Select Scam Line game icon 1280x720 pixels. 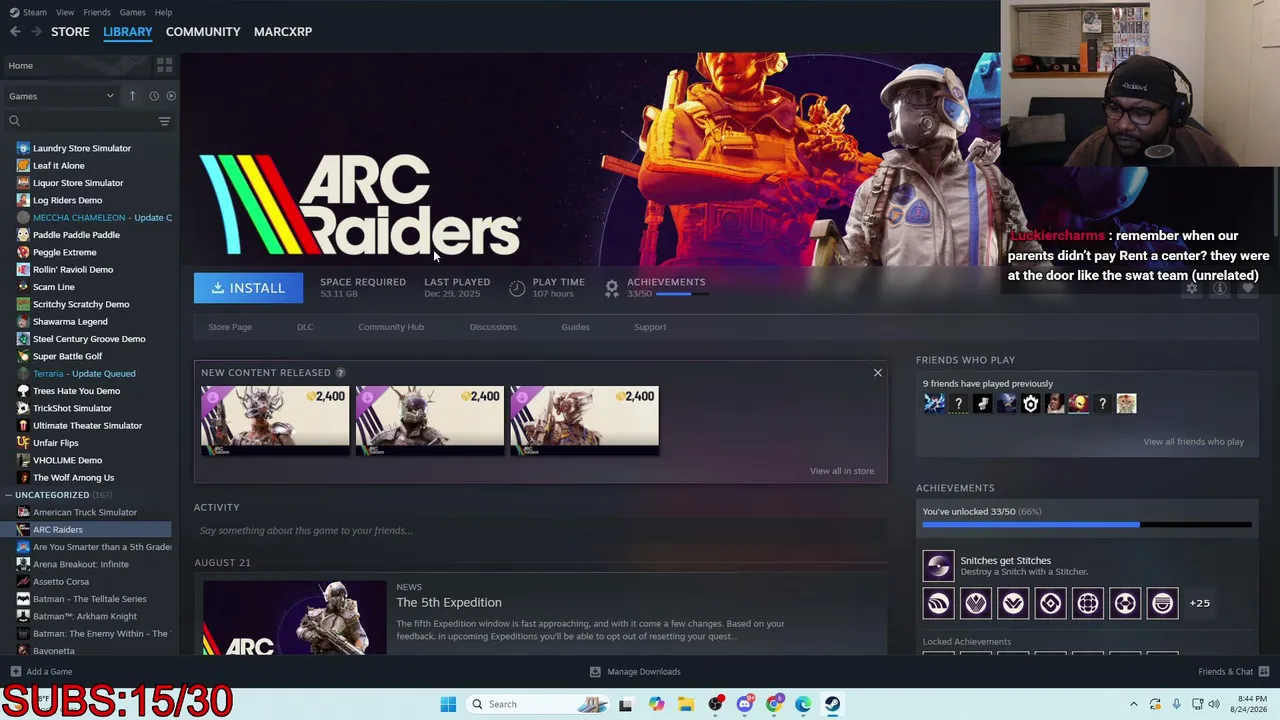pos(23,287)
